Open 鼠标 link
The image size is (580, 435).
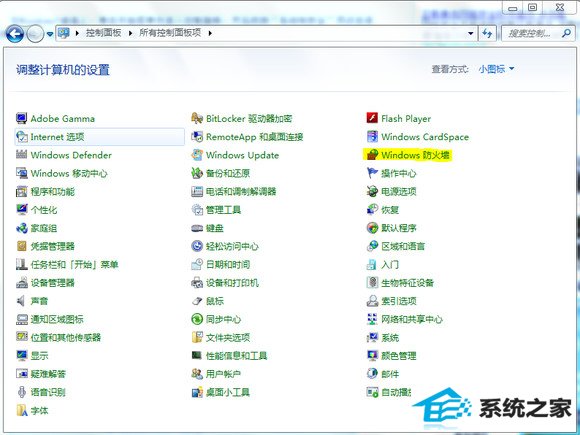click(215, 301)
